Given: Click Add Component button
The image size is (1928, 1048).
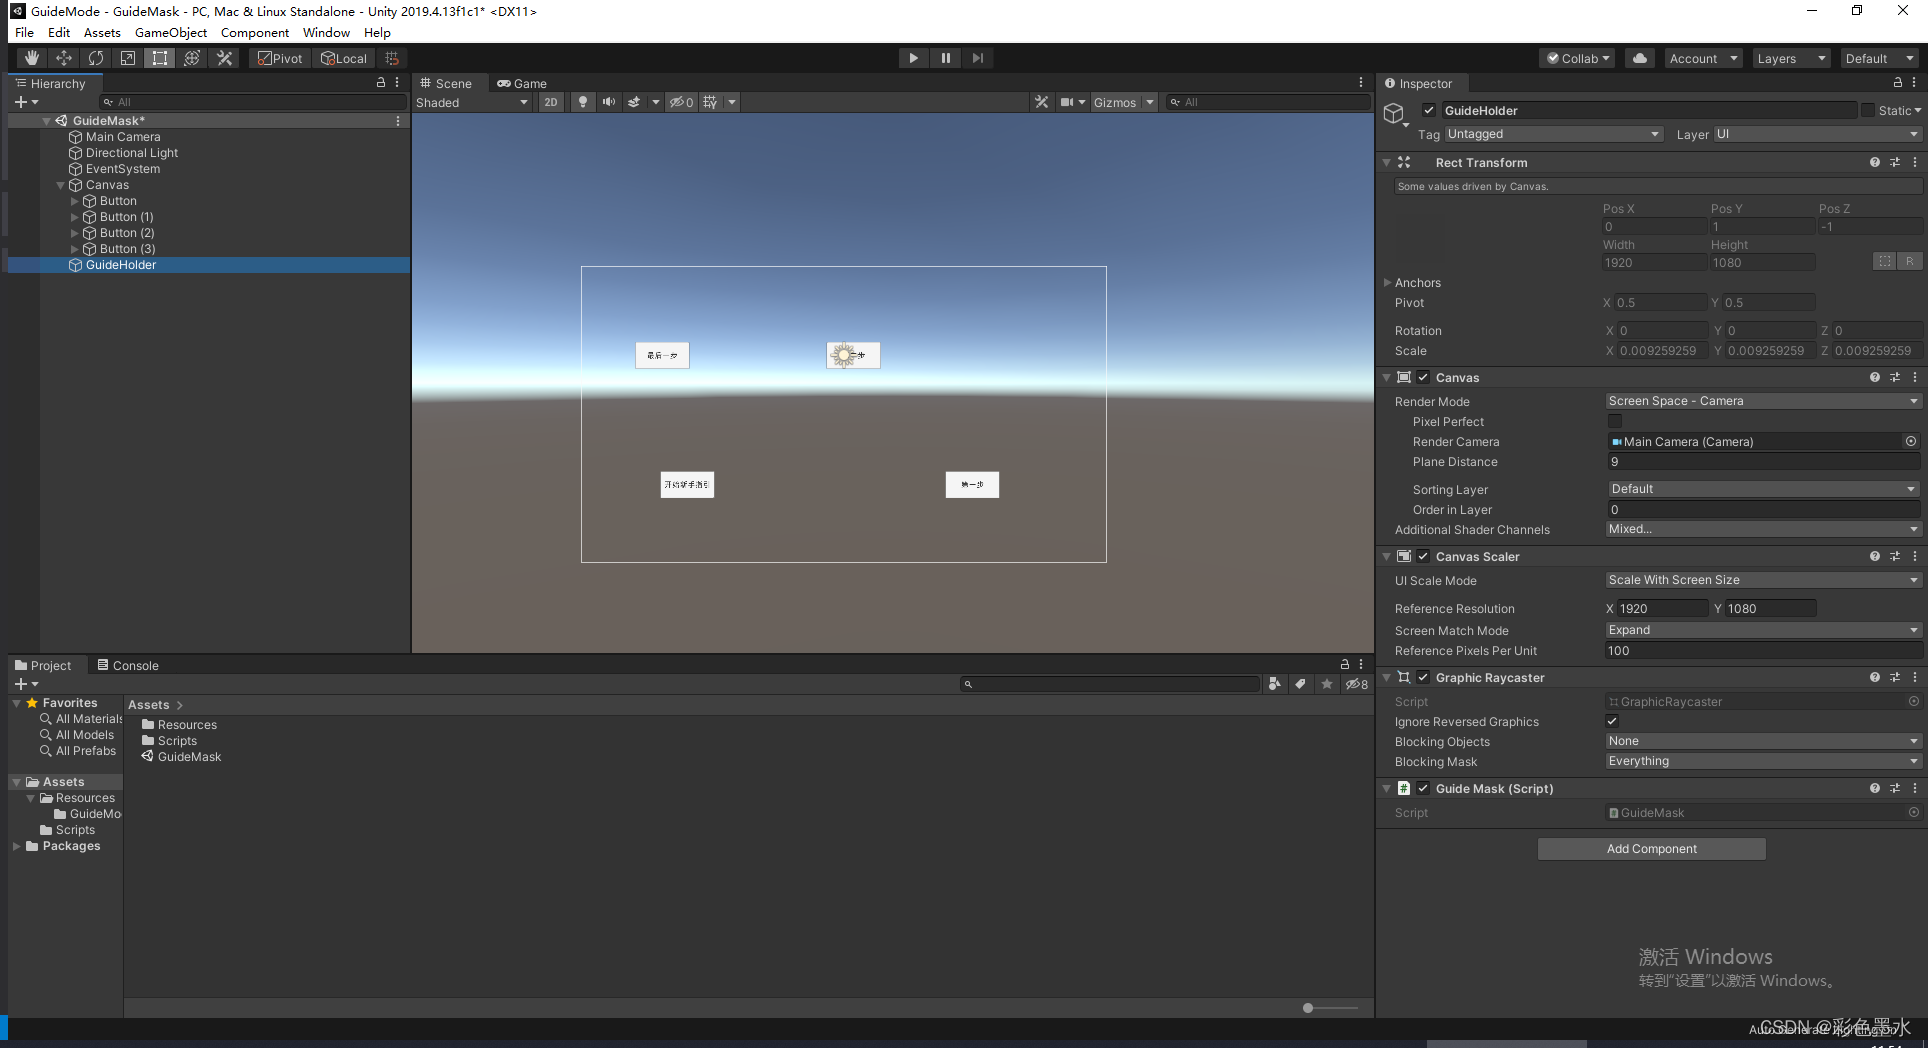Looking at the screenshot, I should [1652, 849].
